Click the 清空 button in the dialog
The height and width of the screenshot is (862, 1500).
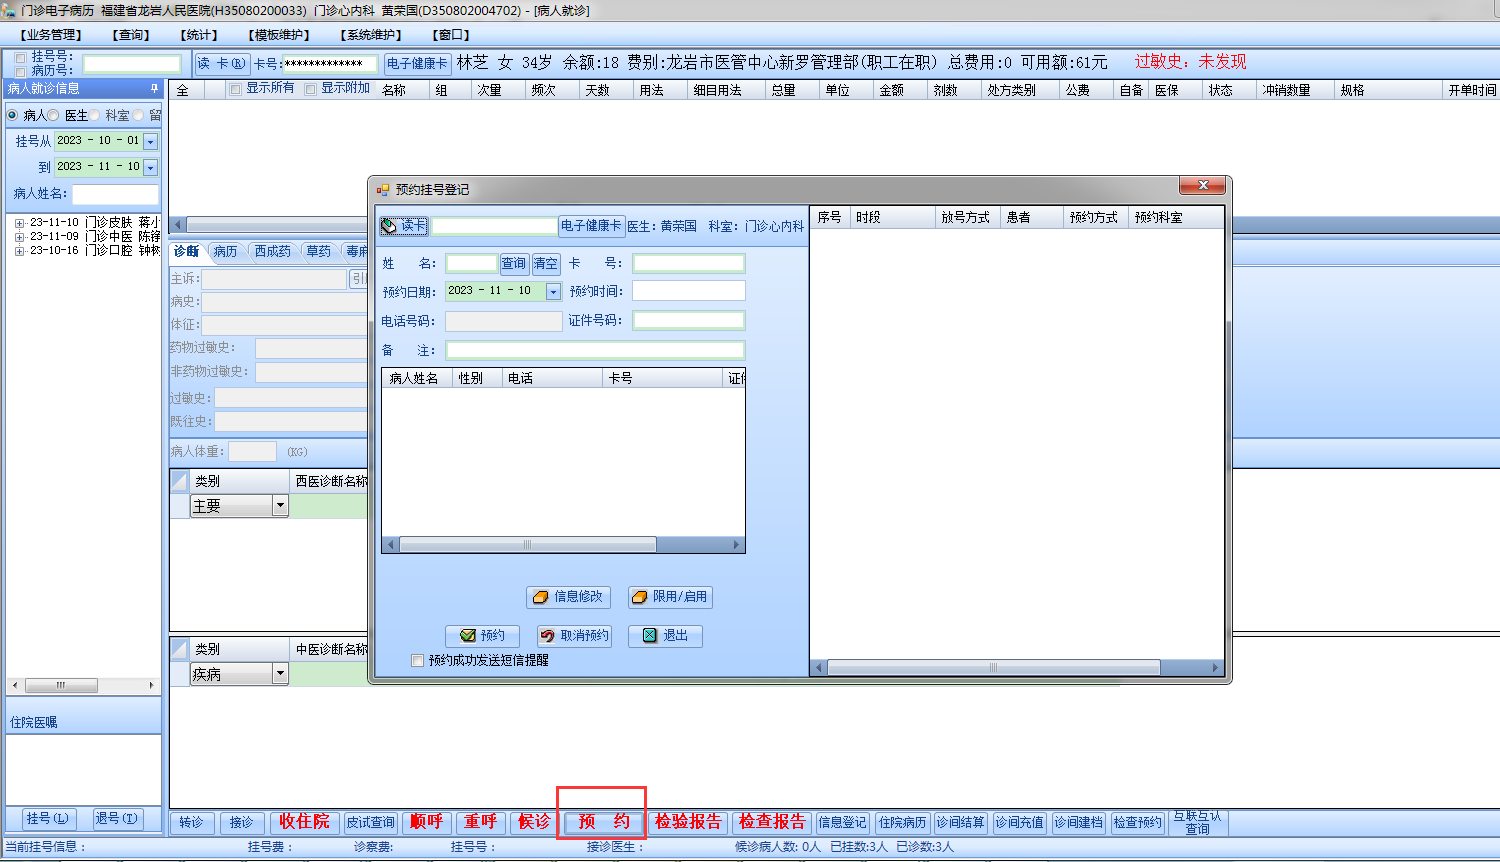pos(546,264)
